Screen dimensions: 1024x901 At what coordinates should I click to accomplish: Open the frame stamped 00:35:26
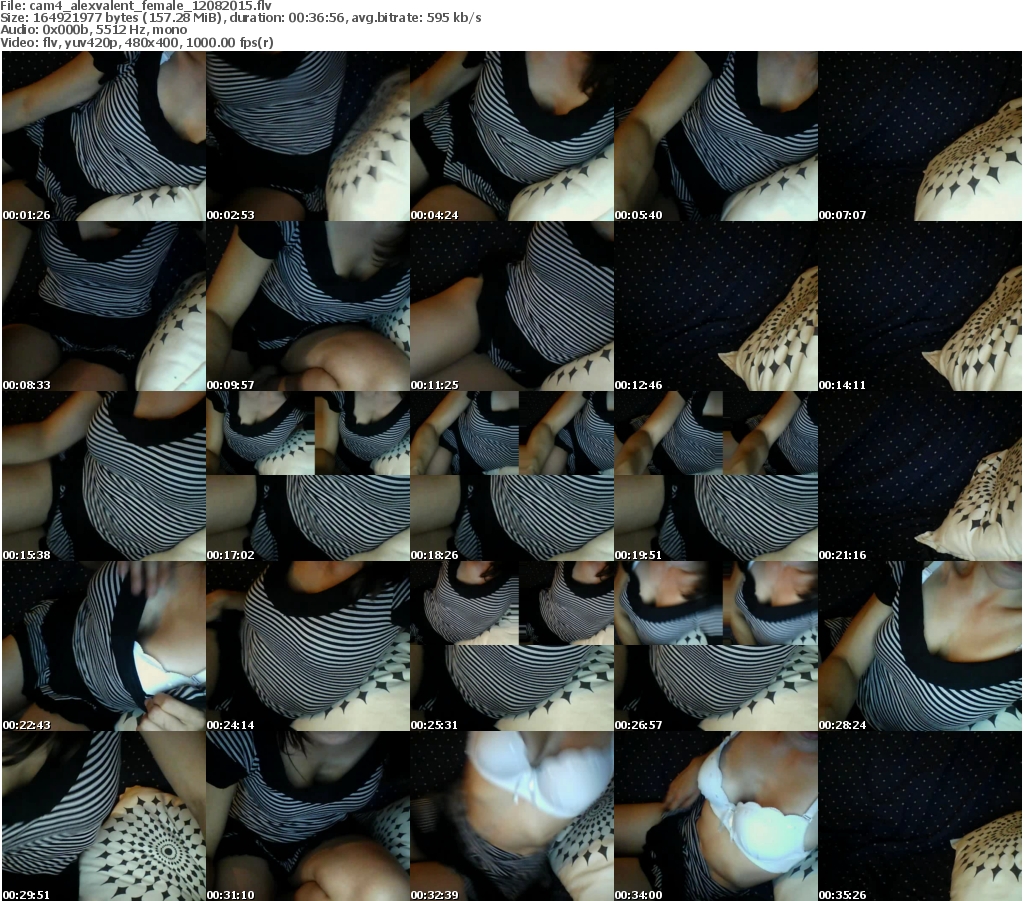[x=920, y=816]
